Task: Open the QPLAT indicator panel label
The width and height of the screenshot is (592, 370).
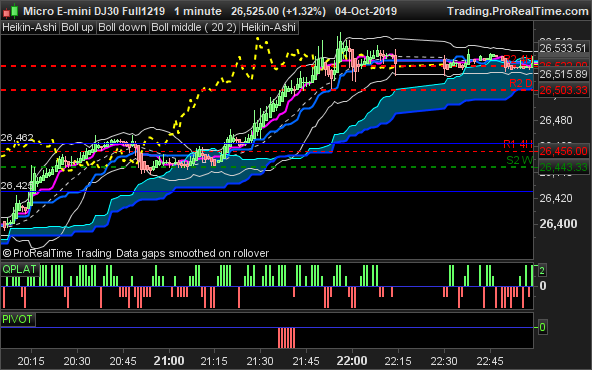Action: point(20,270)
